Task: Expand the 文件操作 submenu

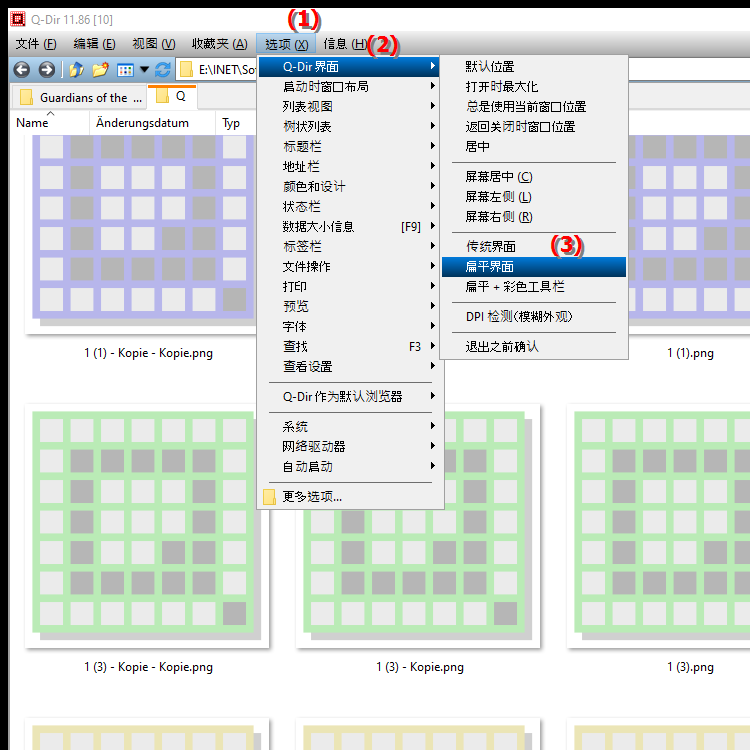Action: click(350, 266)
